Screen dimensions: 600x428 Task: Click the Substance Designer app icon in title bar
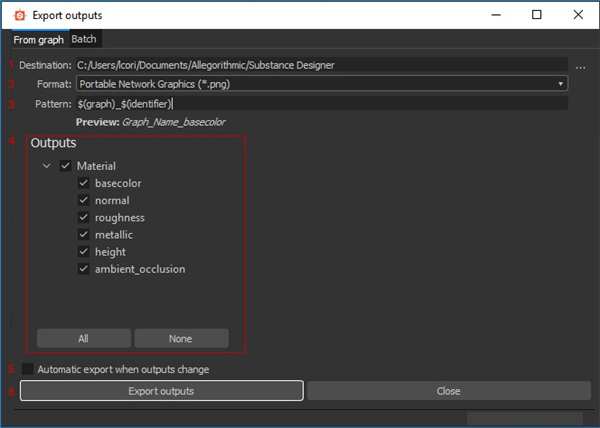point(17,15)
